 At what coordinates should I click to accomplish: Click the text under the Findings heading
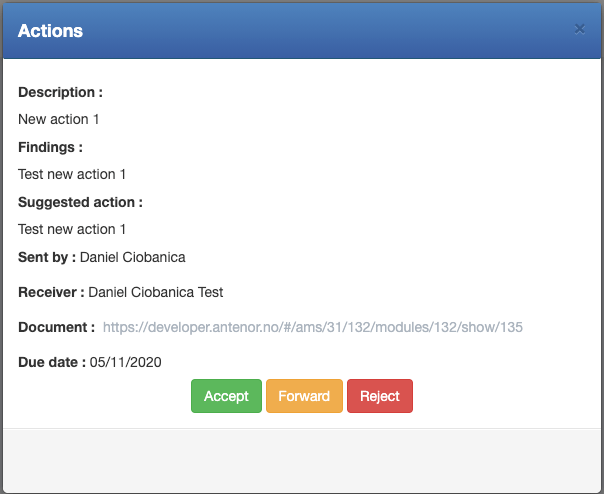click(72, 174)
